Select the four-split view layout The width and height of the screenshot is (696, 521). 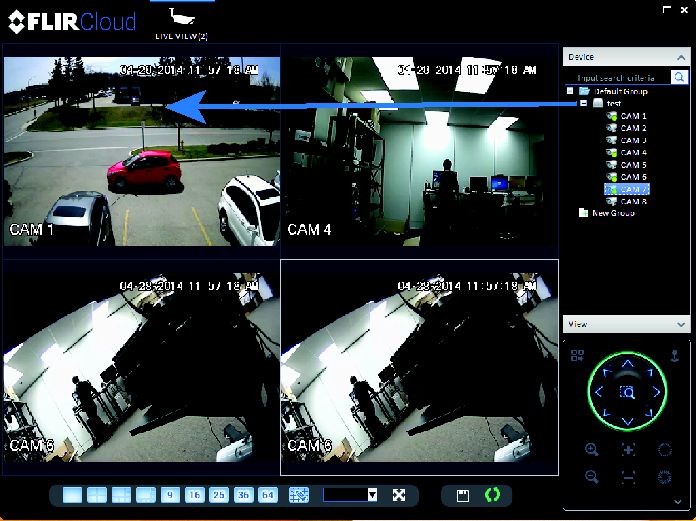click(97, 494)
